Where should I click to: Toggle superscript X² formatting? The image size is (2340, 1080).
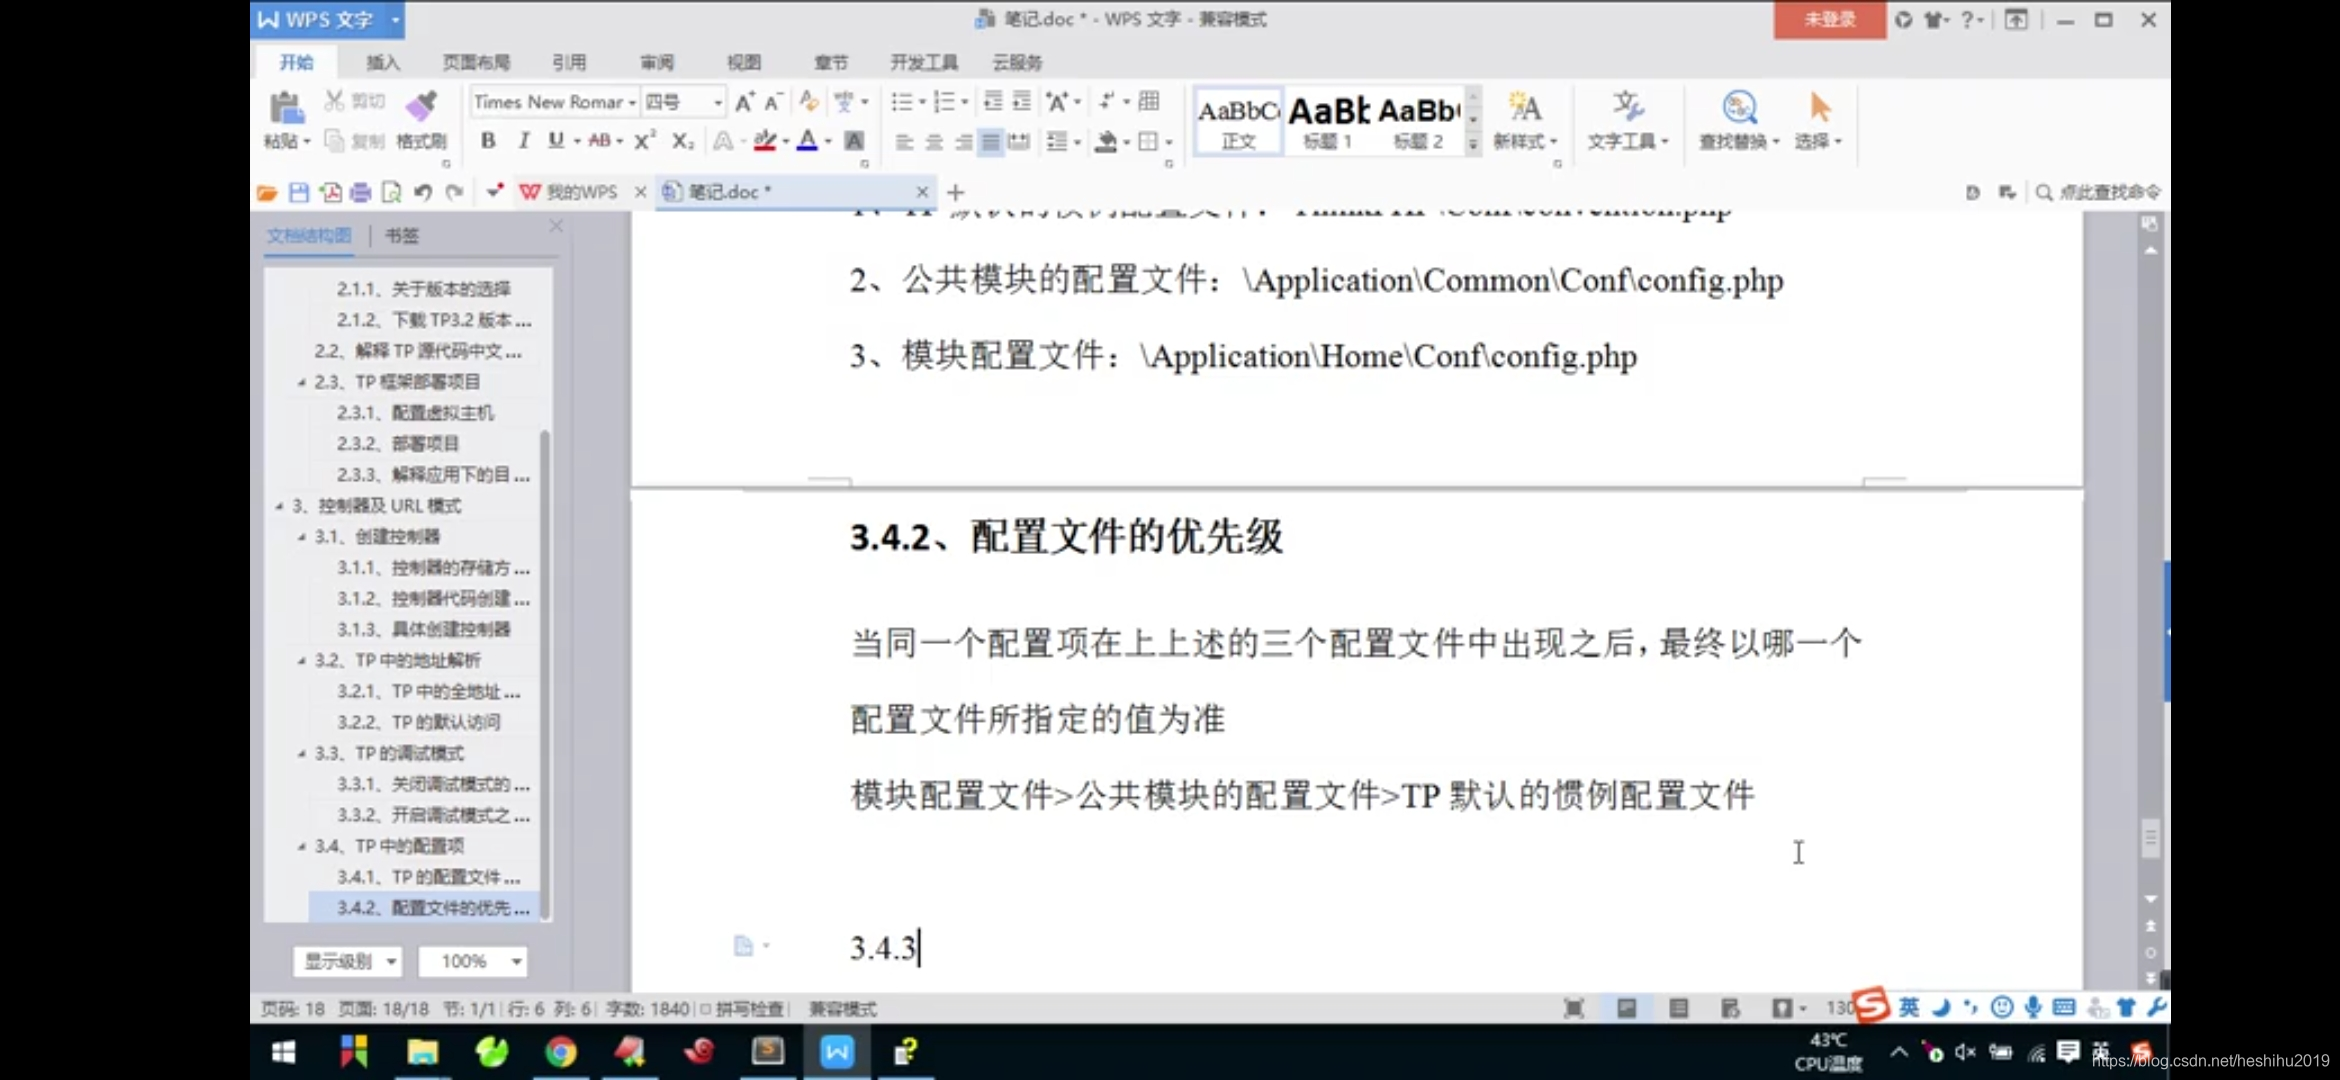[645, 141]
